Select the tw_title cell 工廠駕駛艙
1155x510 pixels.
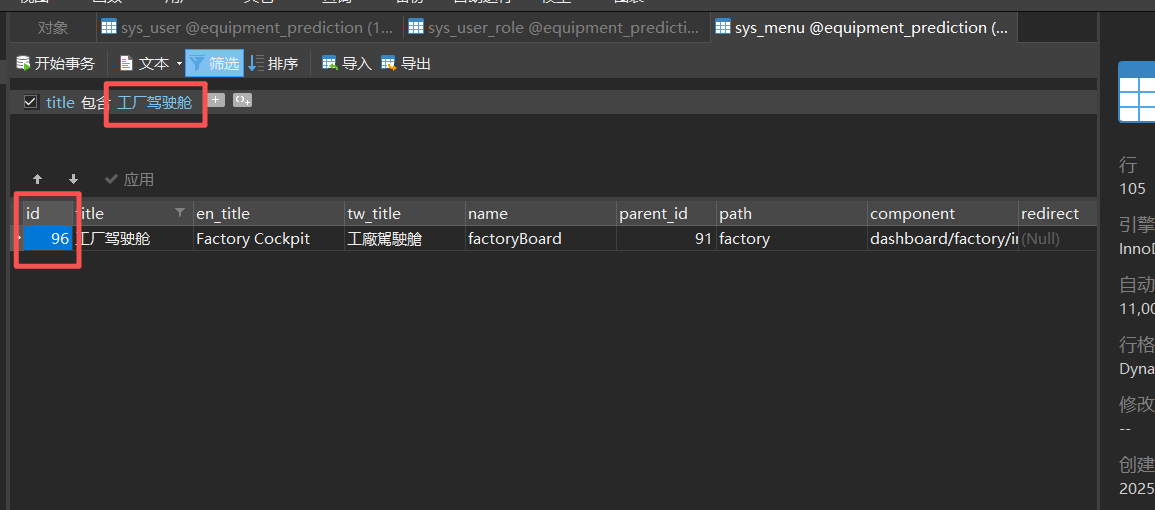pos(404,239)
